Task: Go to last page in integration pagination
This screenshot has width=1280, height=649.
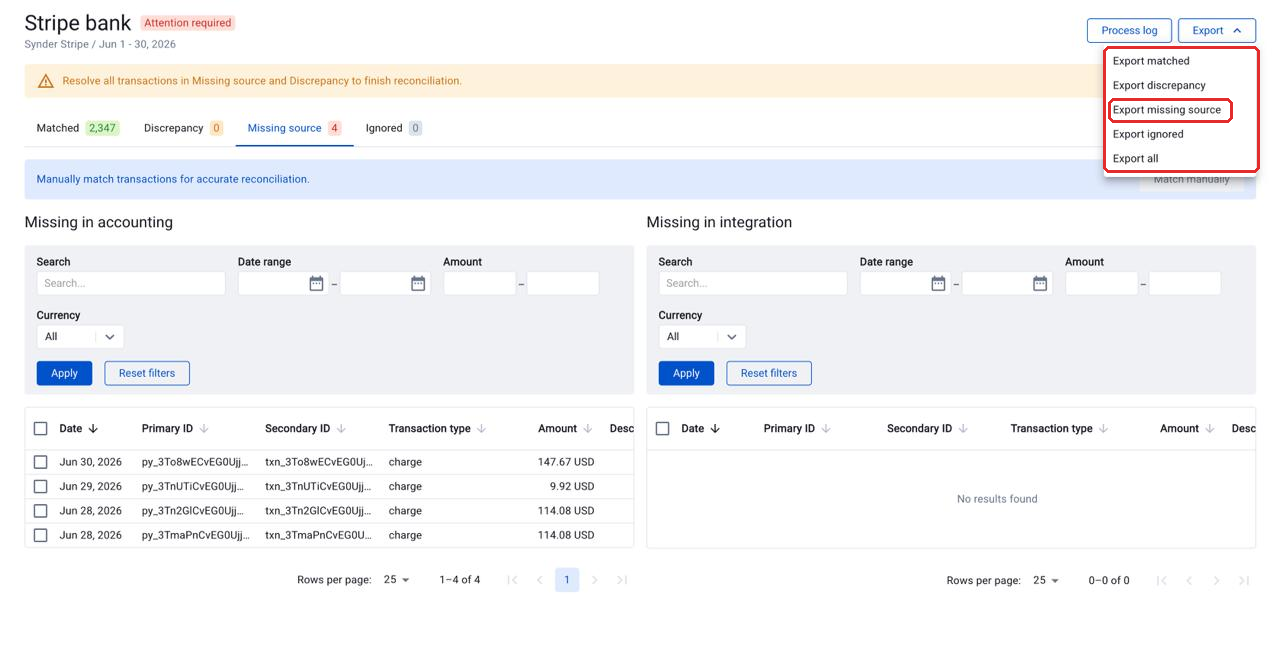Action: pyautogui.click(x=1243, y=580)
